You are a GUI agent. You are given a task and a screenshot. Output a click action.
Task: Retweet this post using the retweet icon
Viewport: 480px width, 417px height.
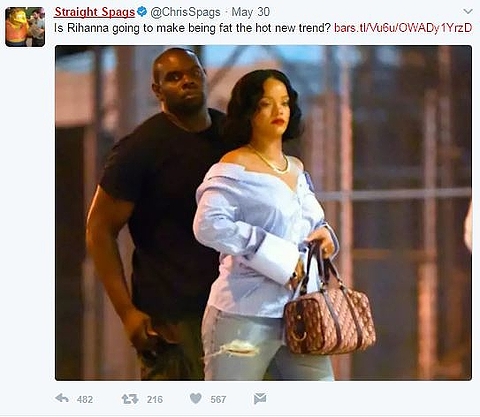(130, 399)
